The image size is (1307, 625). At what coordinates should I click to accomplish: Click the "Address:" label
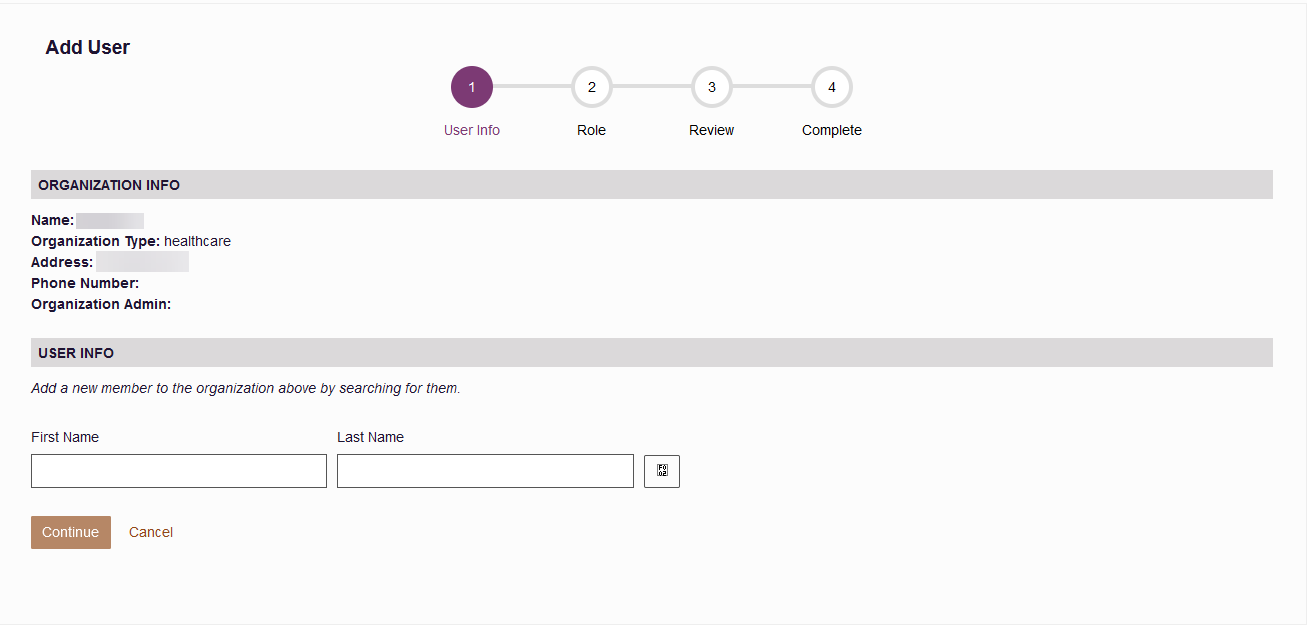(62, 262)
